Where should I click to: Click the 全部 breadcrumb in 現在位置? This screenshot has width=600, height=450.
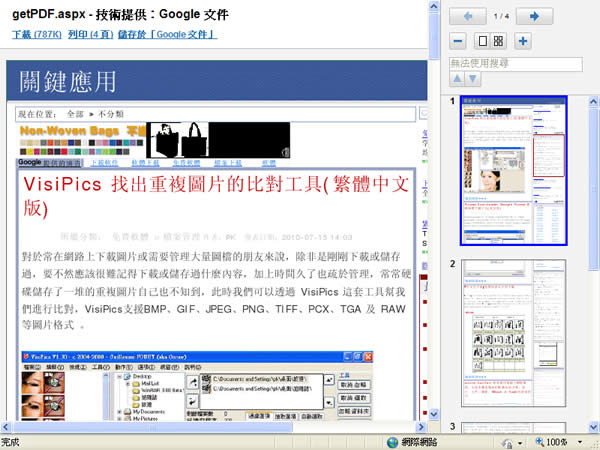pos(75,114)
